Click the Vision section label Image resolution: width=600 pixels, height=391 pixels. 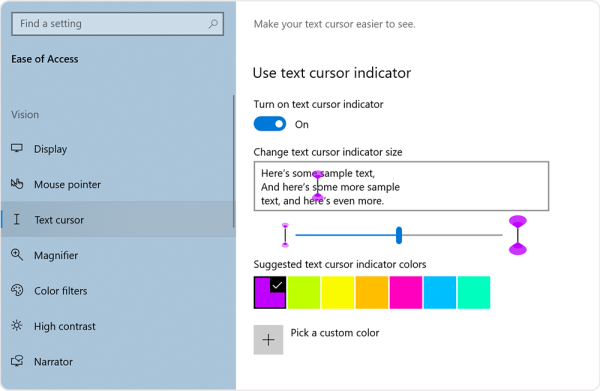(x=25, y=114)
